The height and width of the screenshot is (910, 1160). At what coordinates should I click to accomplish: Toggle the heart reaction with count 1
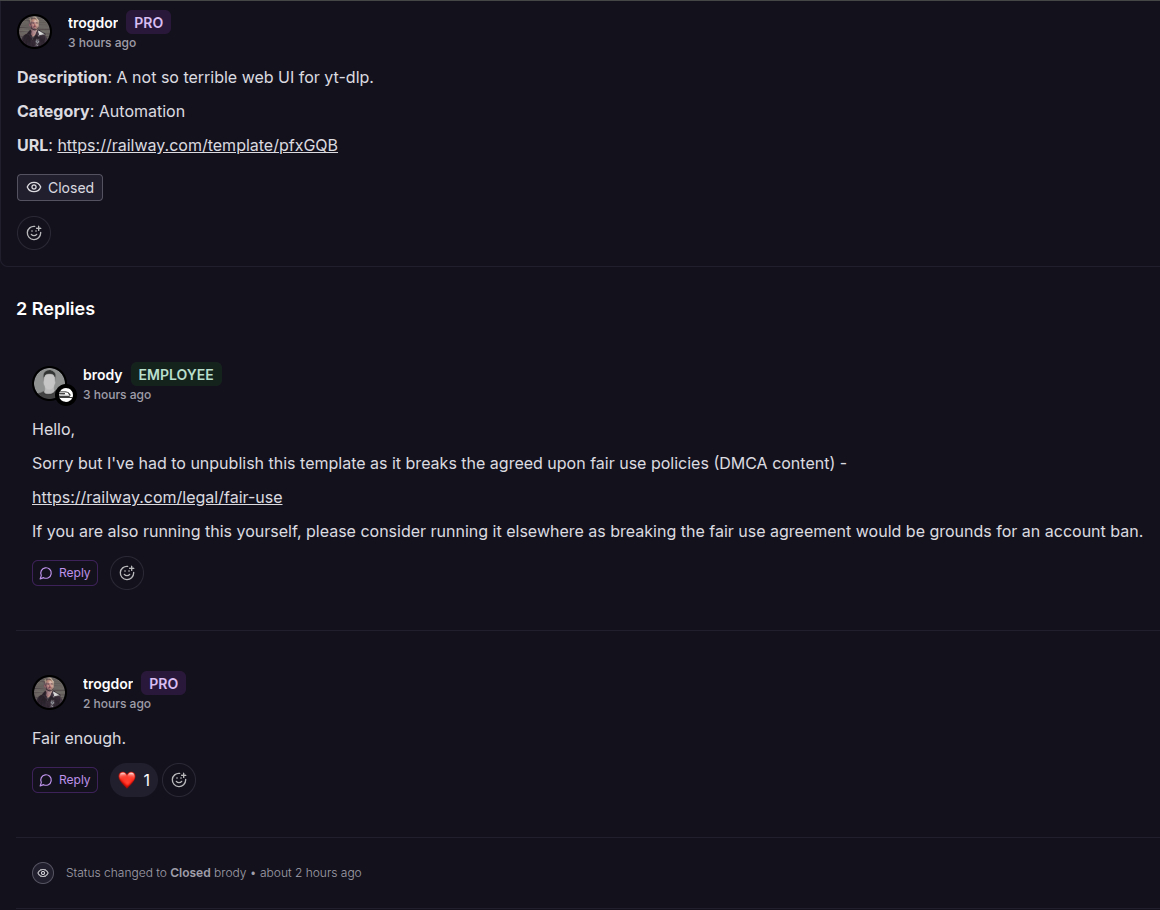click(x=134, y=780)
